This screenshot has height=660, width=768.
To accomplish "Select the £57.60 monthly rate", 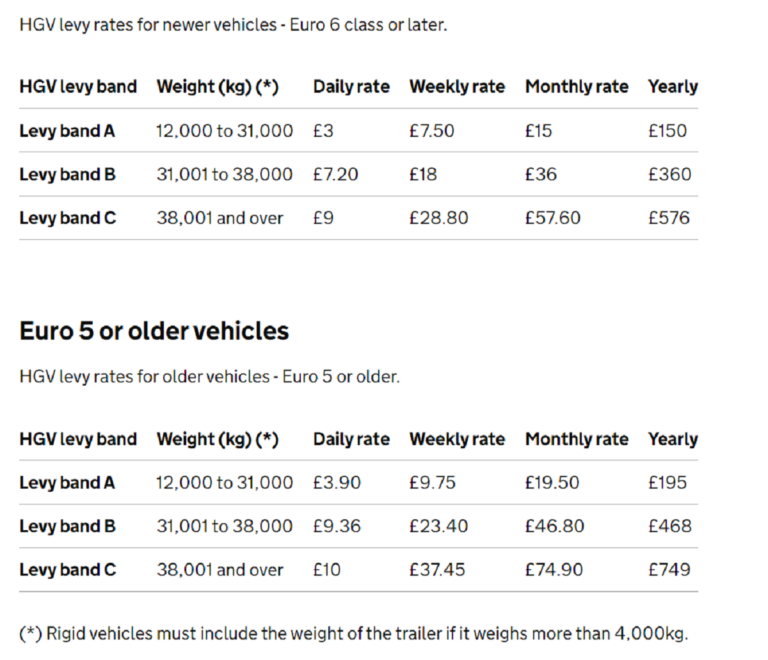I will [x=552, y=218].
